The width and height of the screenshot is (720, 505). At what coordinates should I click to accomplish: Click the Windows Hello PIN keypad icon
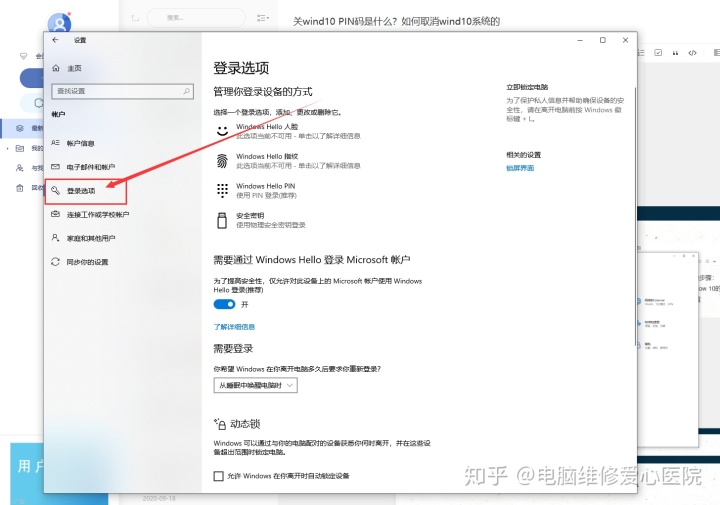click(x=222, y=190)
